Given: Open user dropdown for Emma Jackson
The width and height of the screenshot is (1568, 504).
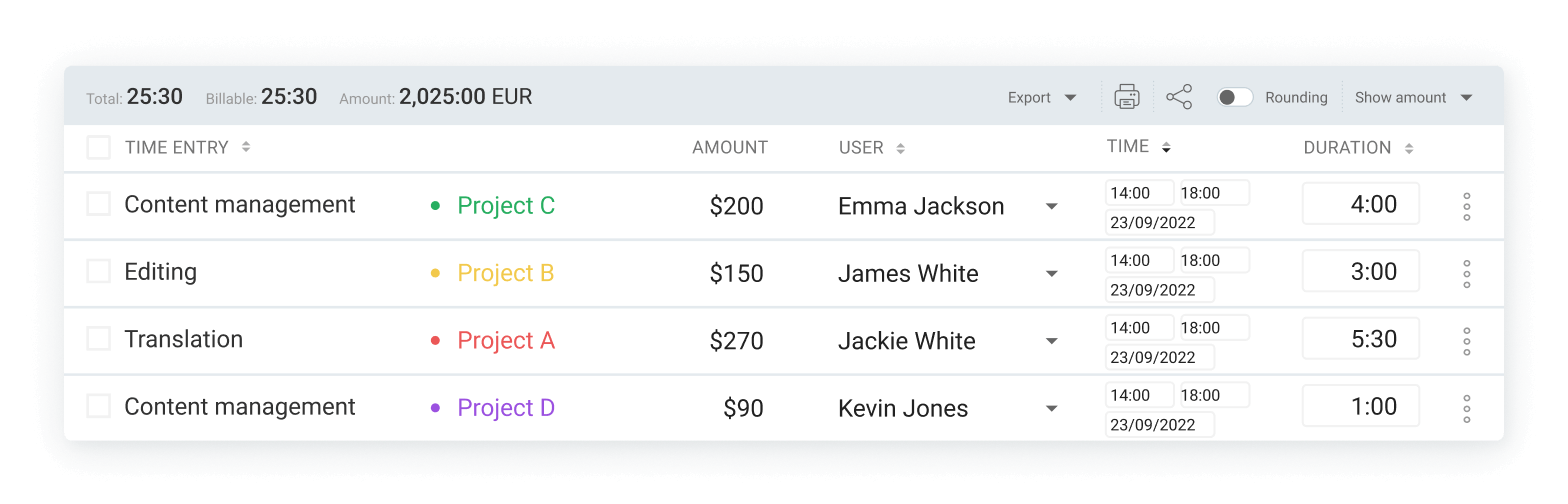Looking at the screenshot, I should point(1051,207).
